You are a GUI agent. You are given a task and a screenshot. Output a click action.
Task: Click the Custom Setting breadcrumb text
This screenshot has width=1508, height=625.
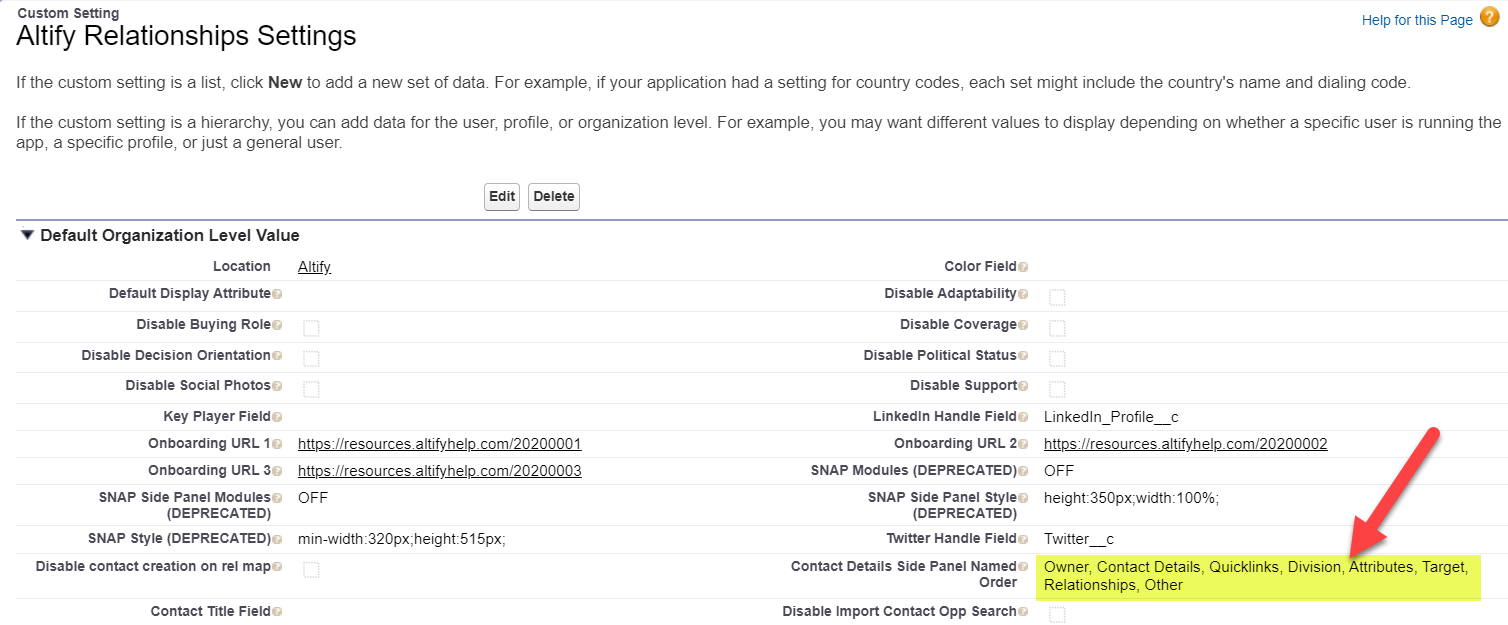click(68, 13)
